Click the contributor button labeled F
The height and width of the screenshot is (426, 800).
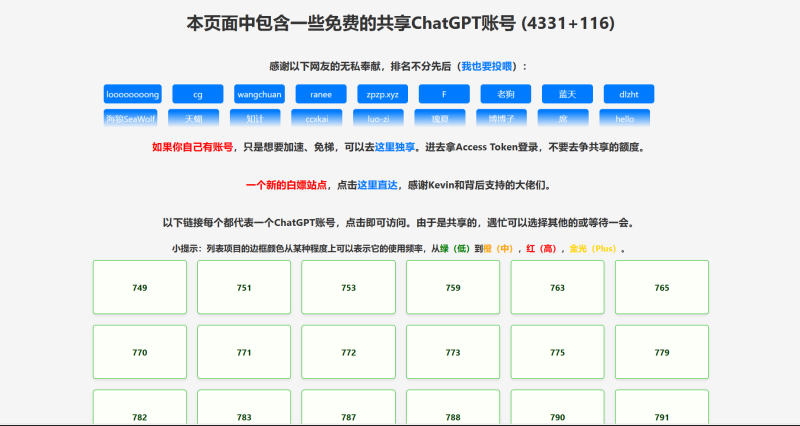tap(444, 94)
